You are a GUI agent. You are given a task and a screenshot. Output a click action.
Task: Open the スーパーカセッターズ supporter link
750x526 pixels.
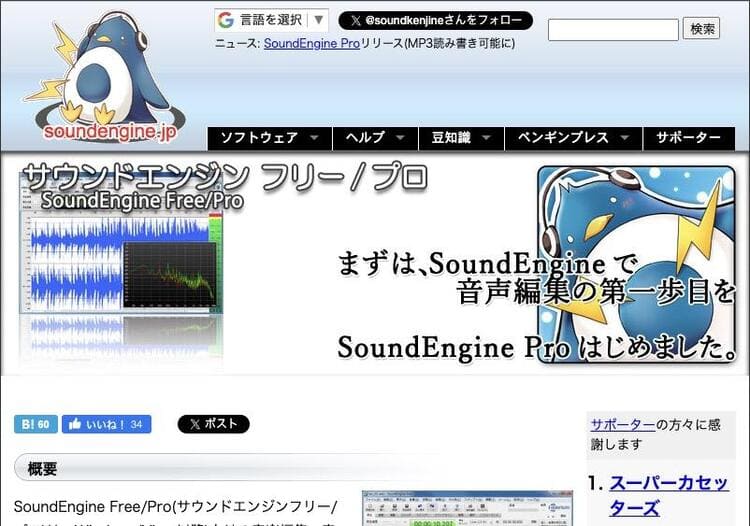pyautogui.click(x=669, y=495)
